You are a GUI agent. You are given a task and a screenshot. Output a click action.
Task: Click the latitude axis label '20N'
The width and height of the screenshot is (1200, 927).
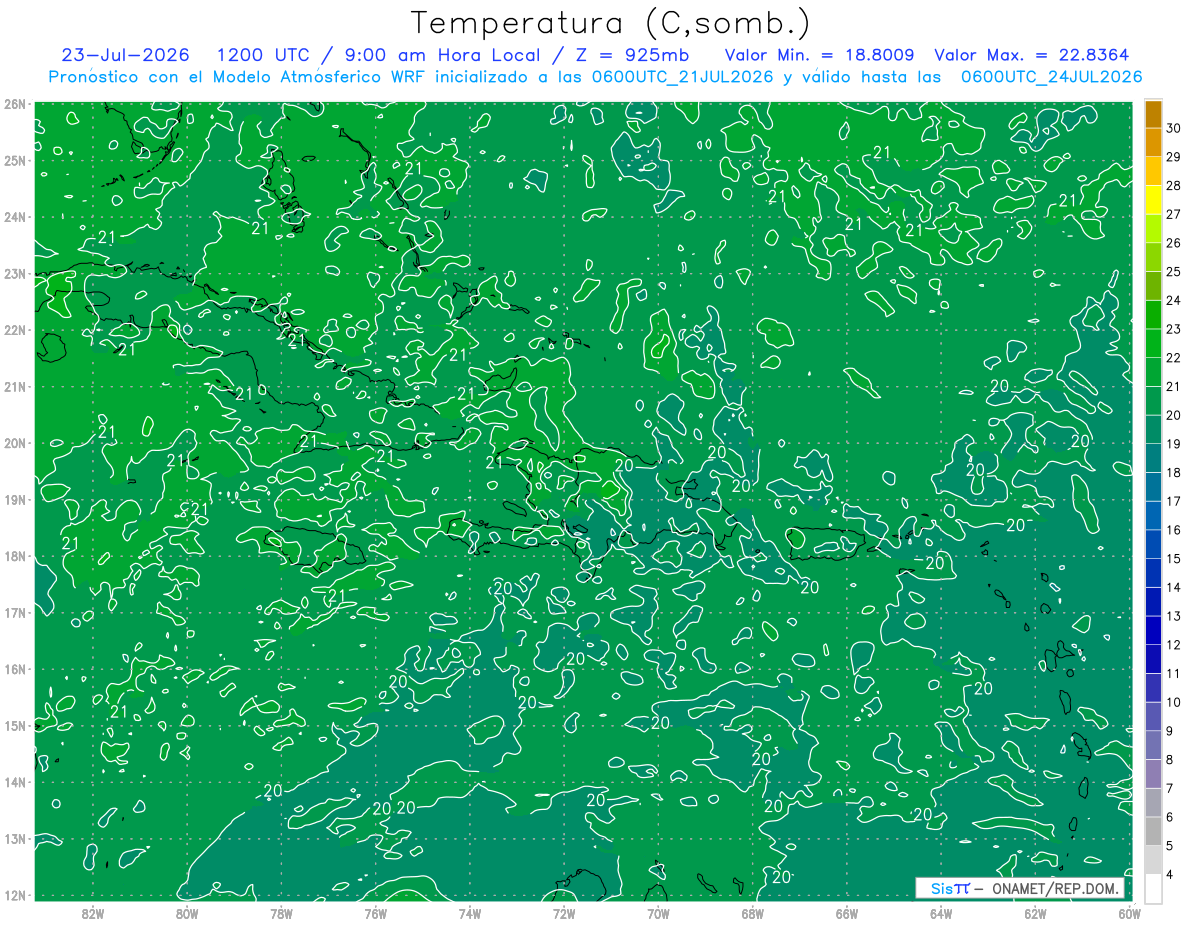coord(14,443)
